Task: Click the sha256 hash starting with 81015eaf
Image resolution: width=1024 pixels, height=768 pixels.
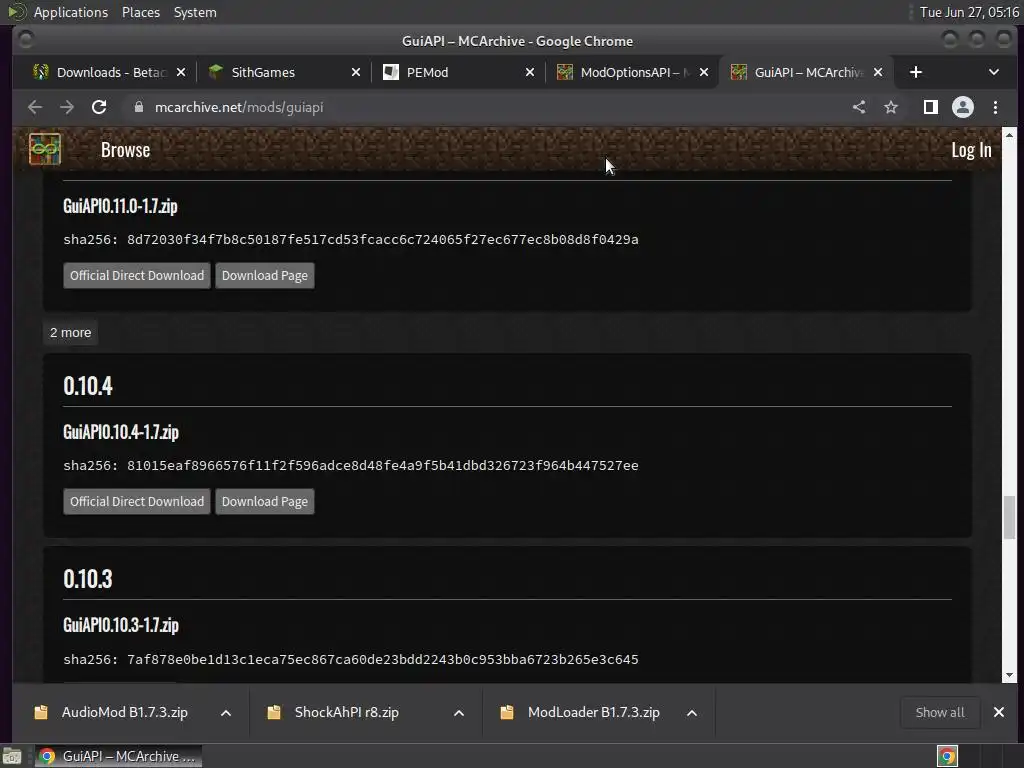Action: (383, 466)
